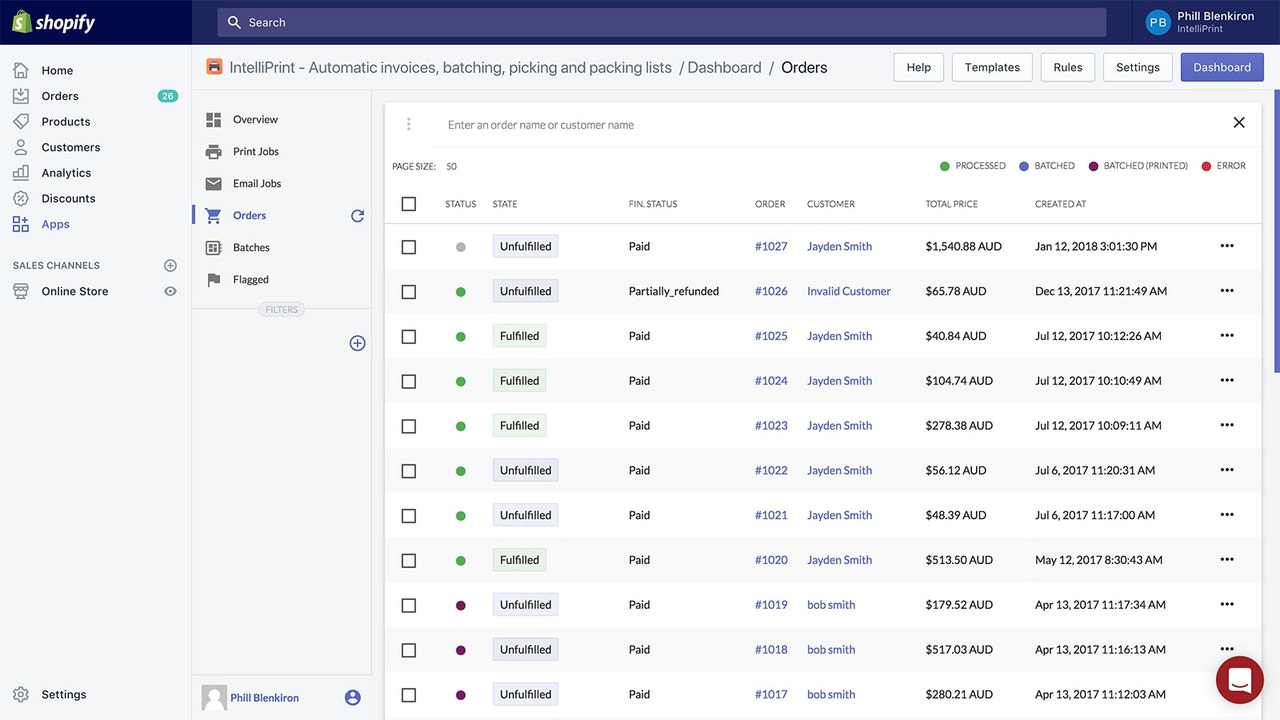Select all orders using the header checkbox
The image size is (1280, 720).
[408, 203]
